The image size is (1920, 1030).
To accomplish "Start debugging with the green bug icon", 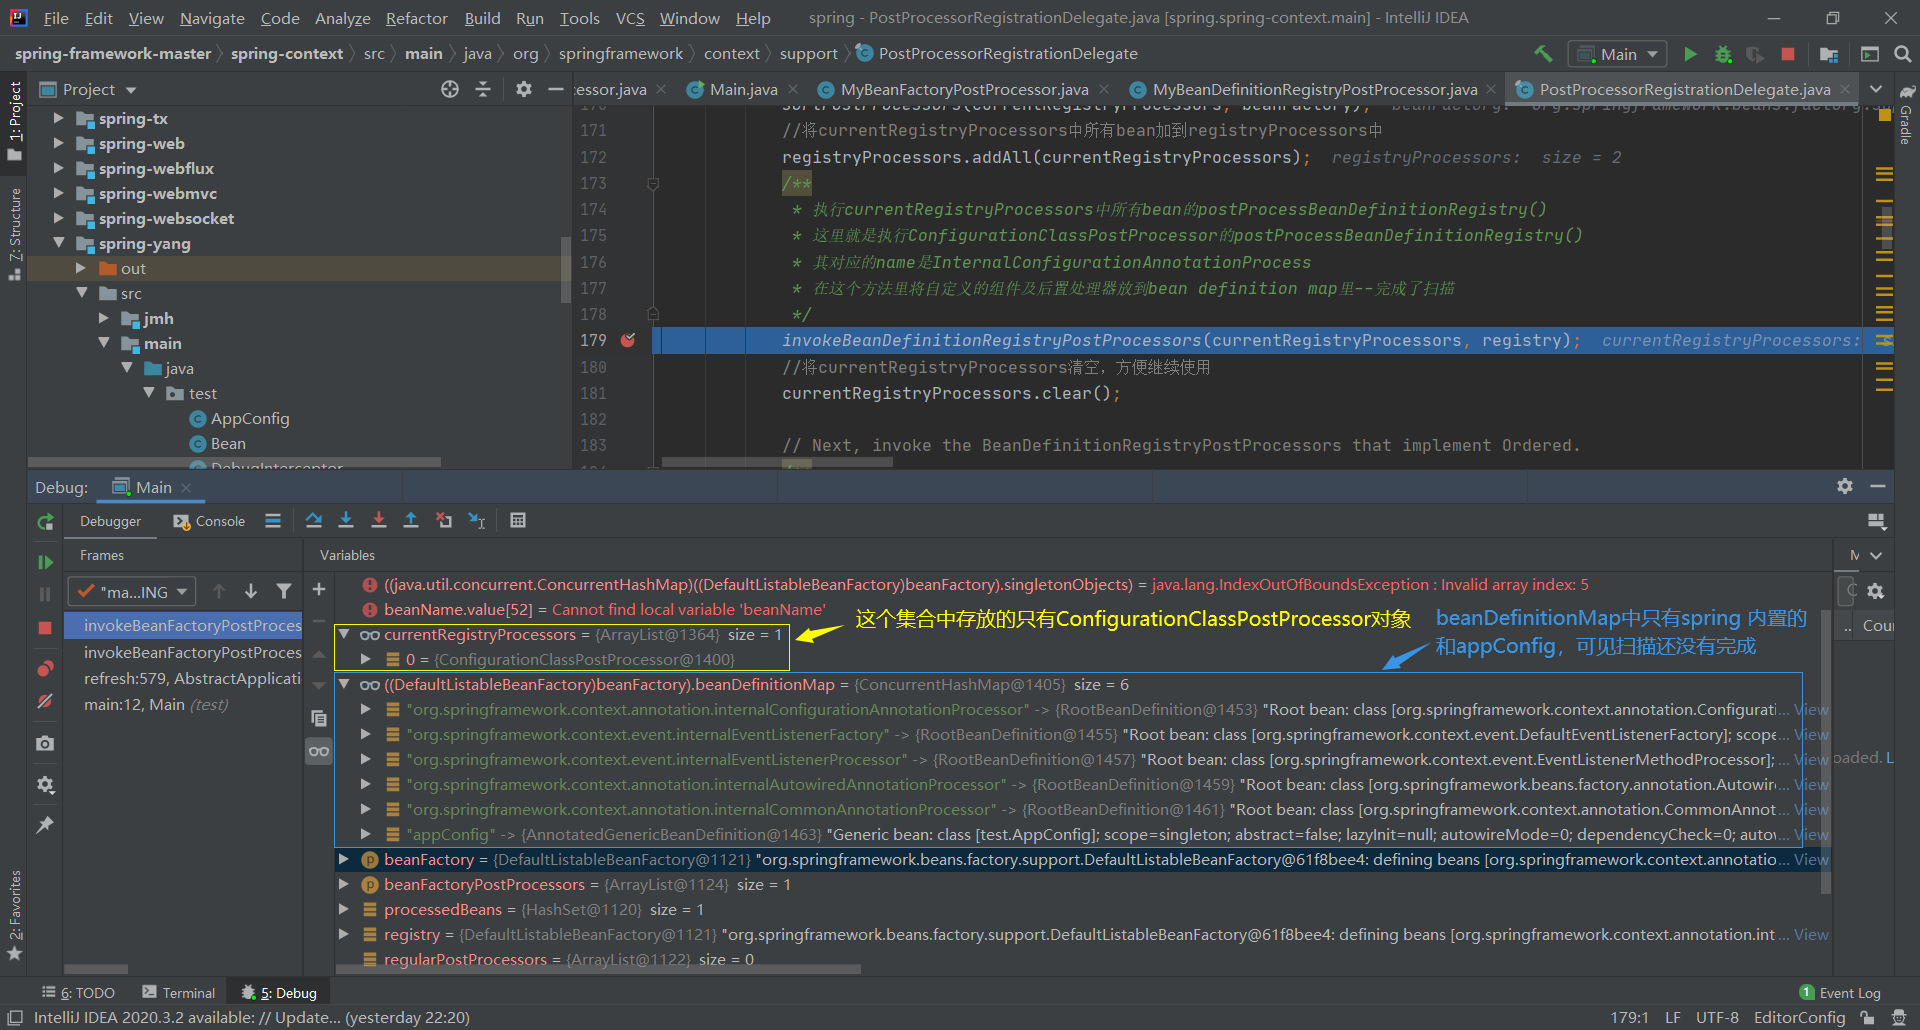I will click(1723, 54).
